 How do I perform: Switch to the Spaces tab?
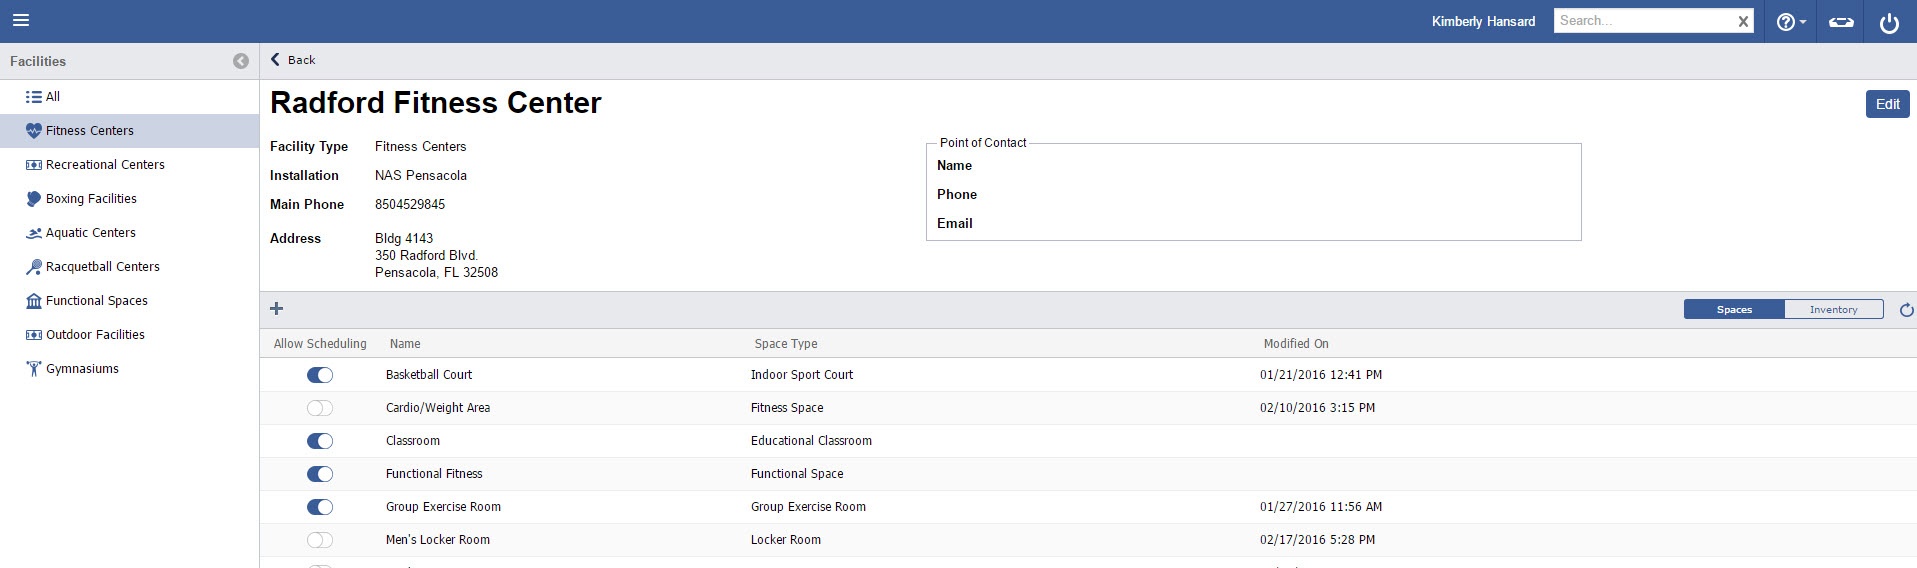[1734, 310]
